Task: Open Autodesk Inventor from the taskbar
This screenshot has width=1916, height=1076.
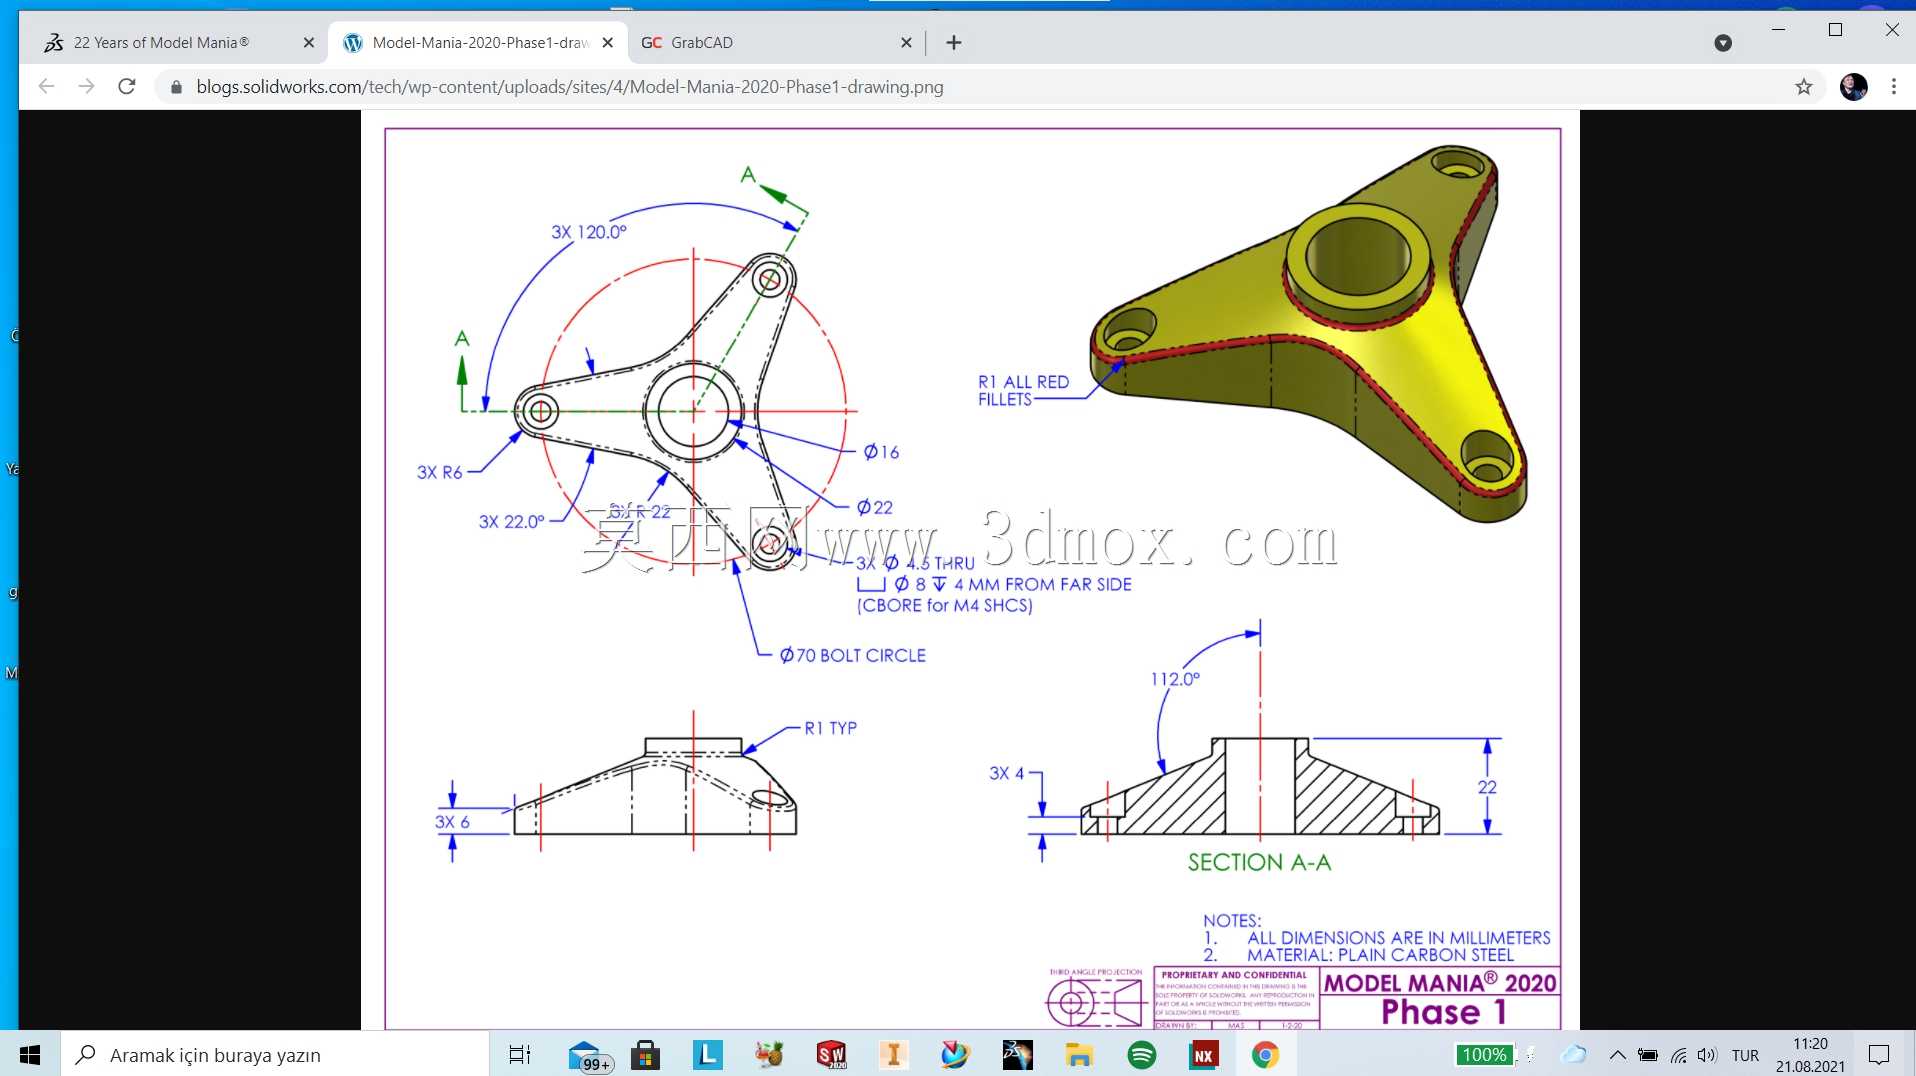Action: coord(893,1054)
